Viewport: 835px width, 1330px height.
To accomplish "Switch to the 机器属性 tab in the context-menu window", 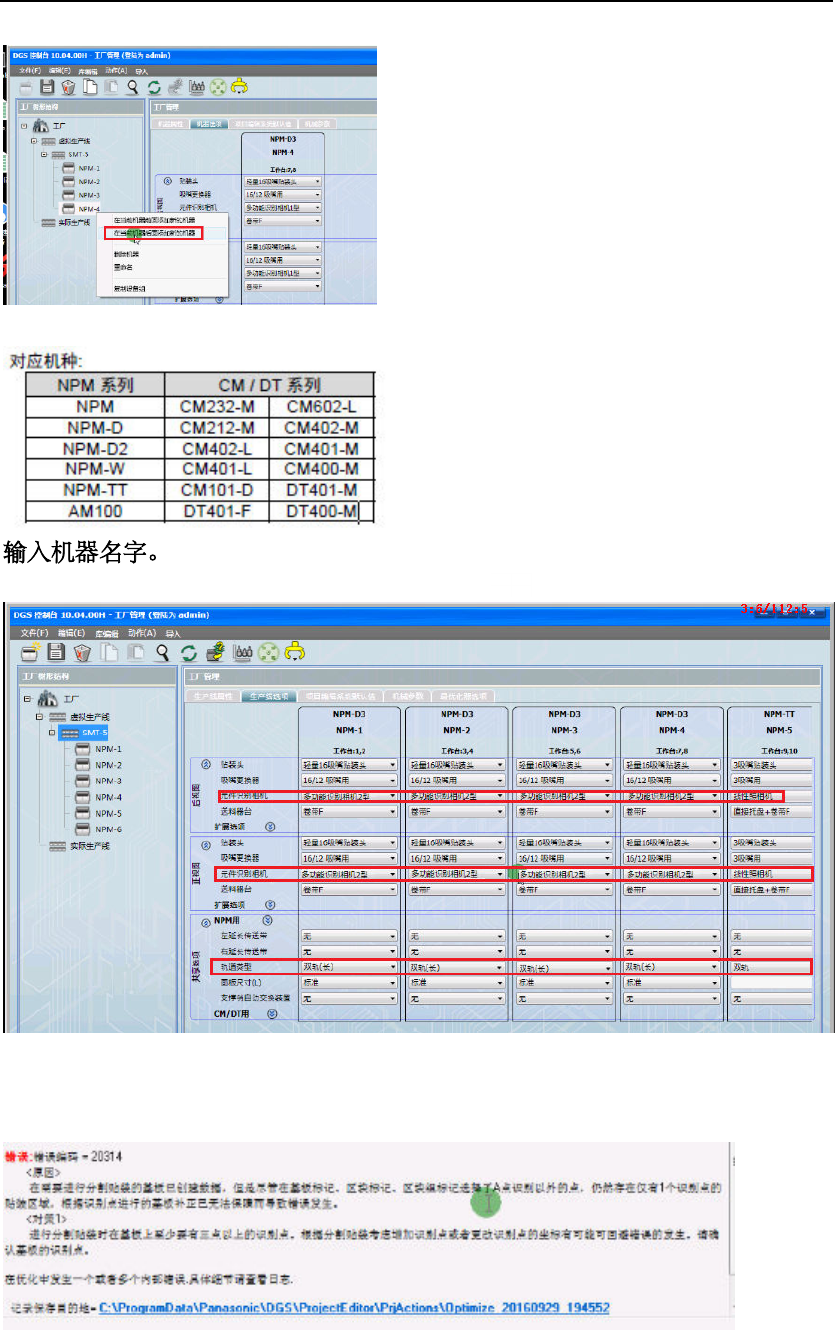I will pyautogui.click(x=170, y=123).
